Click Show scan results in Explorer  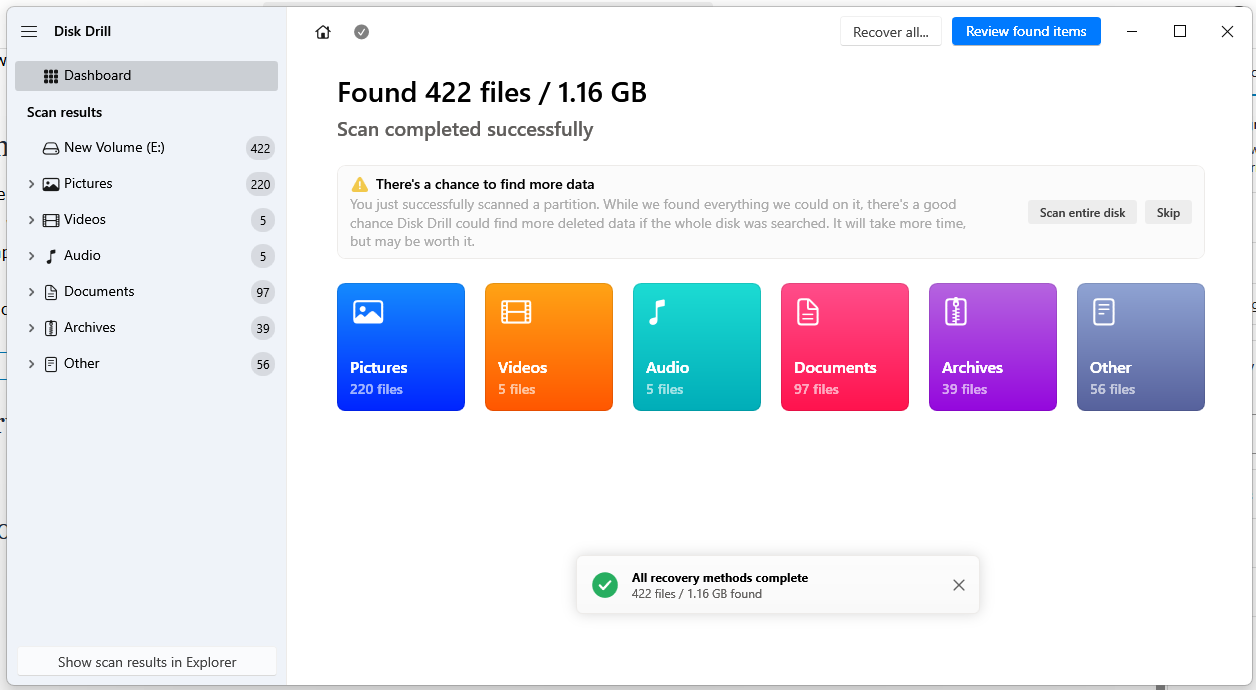tap(147, 662)
